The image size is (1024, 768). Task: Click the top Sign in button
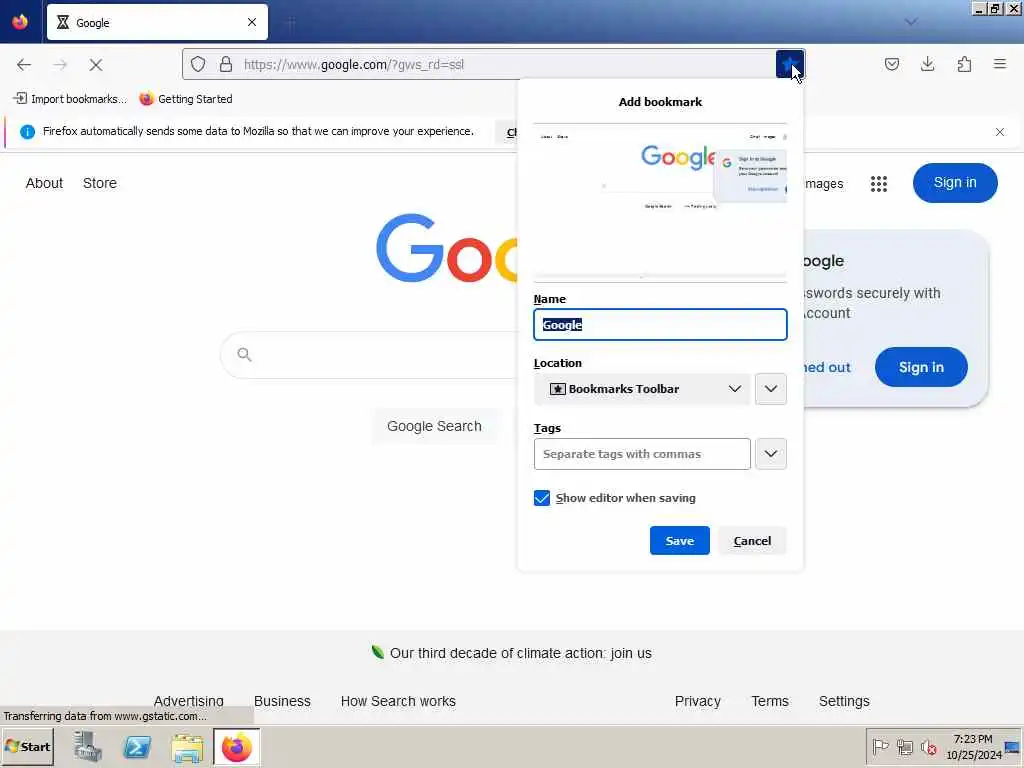point(955,183)
